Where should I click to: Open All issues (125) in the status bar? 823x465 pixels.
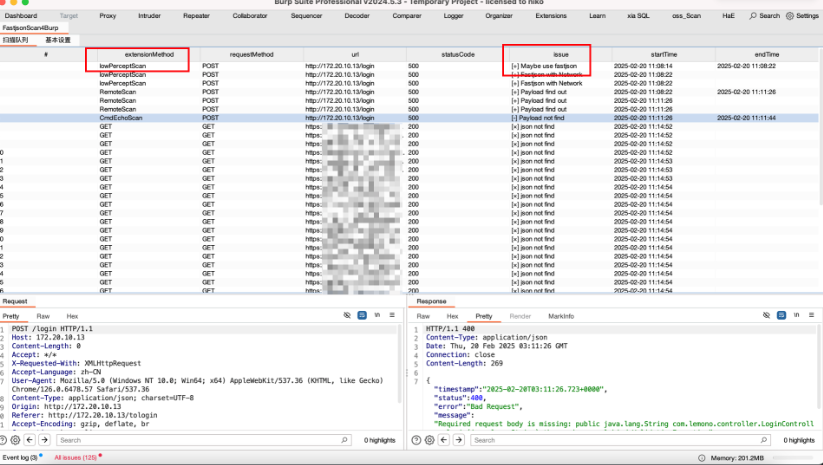click(x=76, y=458)
